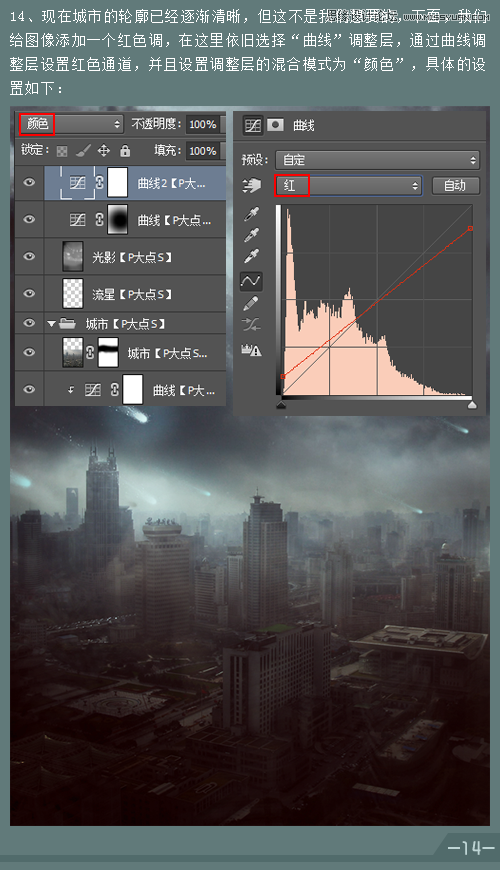Click the lock all padlock icon

tap(125, 150)
